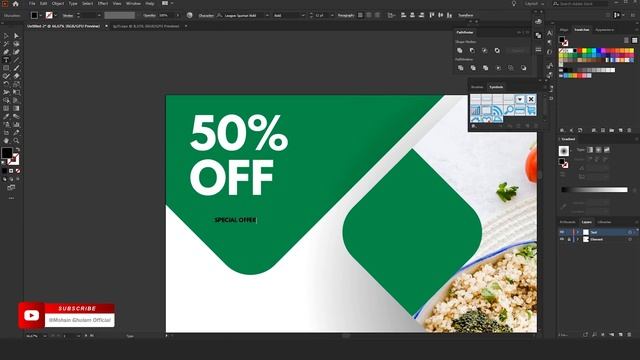Select the Magic Wand tool
This screenshot has width=640, height=360.
click(6, 44)
